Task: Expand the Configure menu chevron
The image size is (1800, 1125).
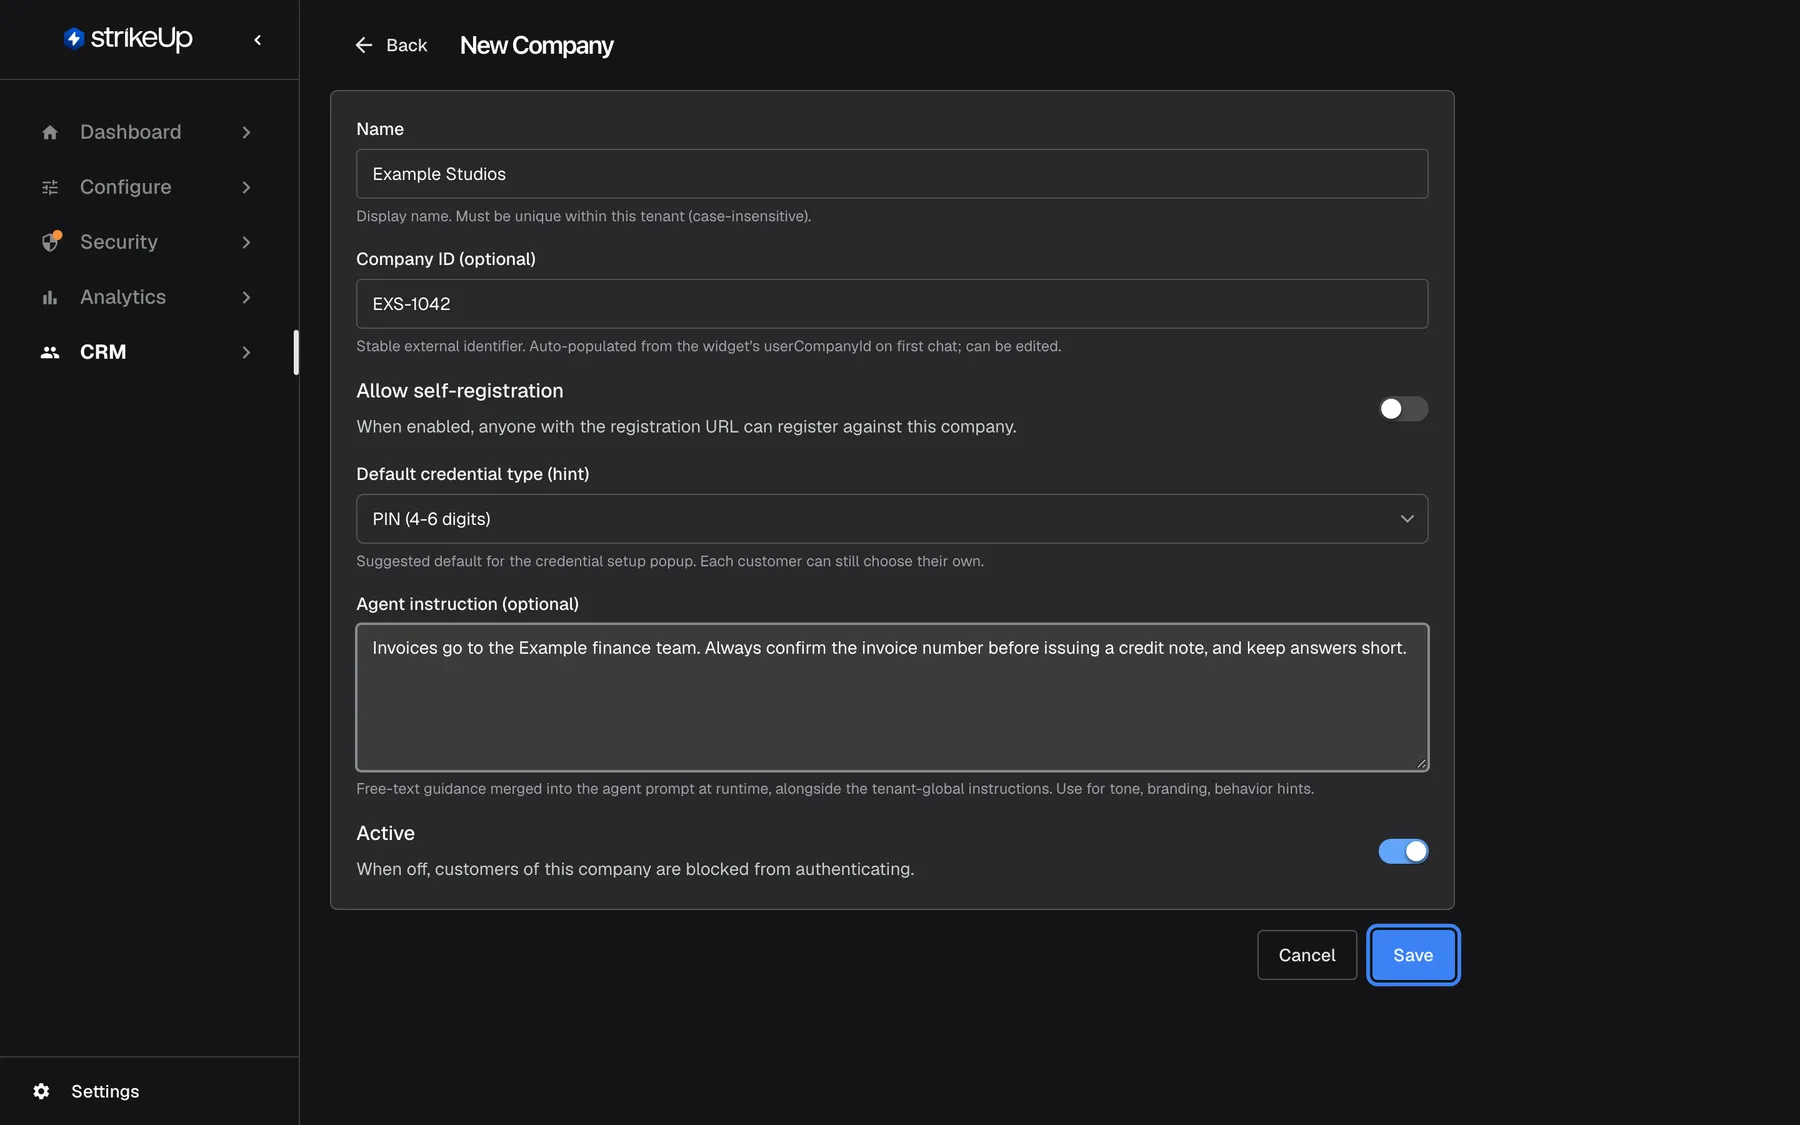Action: 246,187
